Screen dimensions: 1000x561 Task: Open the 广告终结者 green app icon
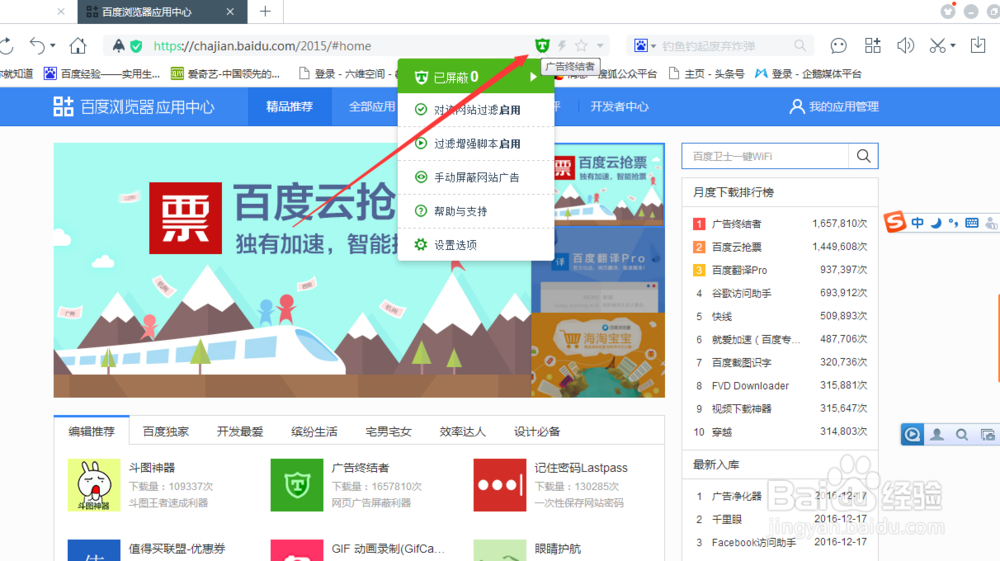coord(297,485)
